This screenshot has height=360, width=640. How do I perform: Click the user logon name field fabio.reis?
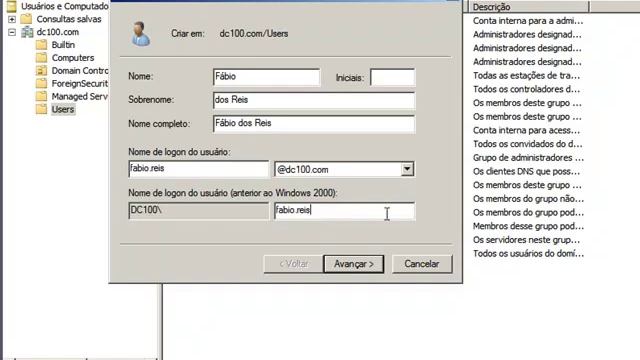[x=199, y=169]
